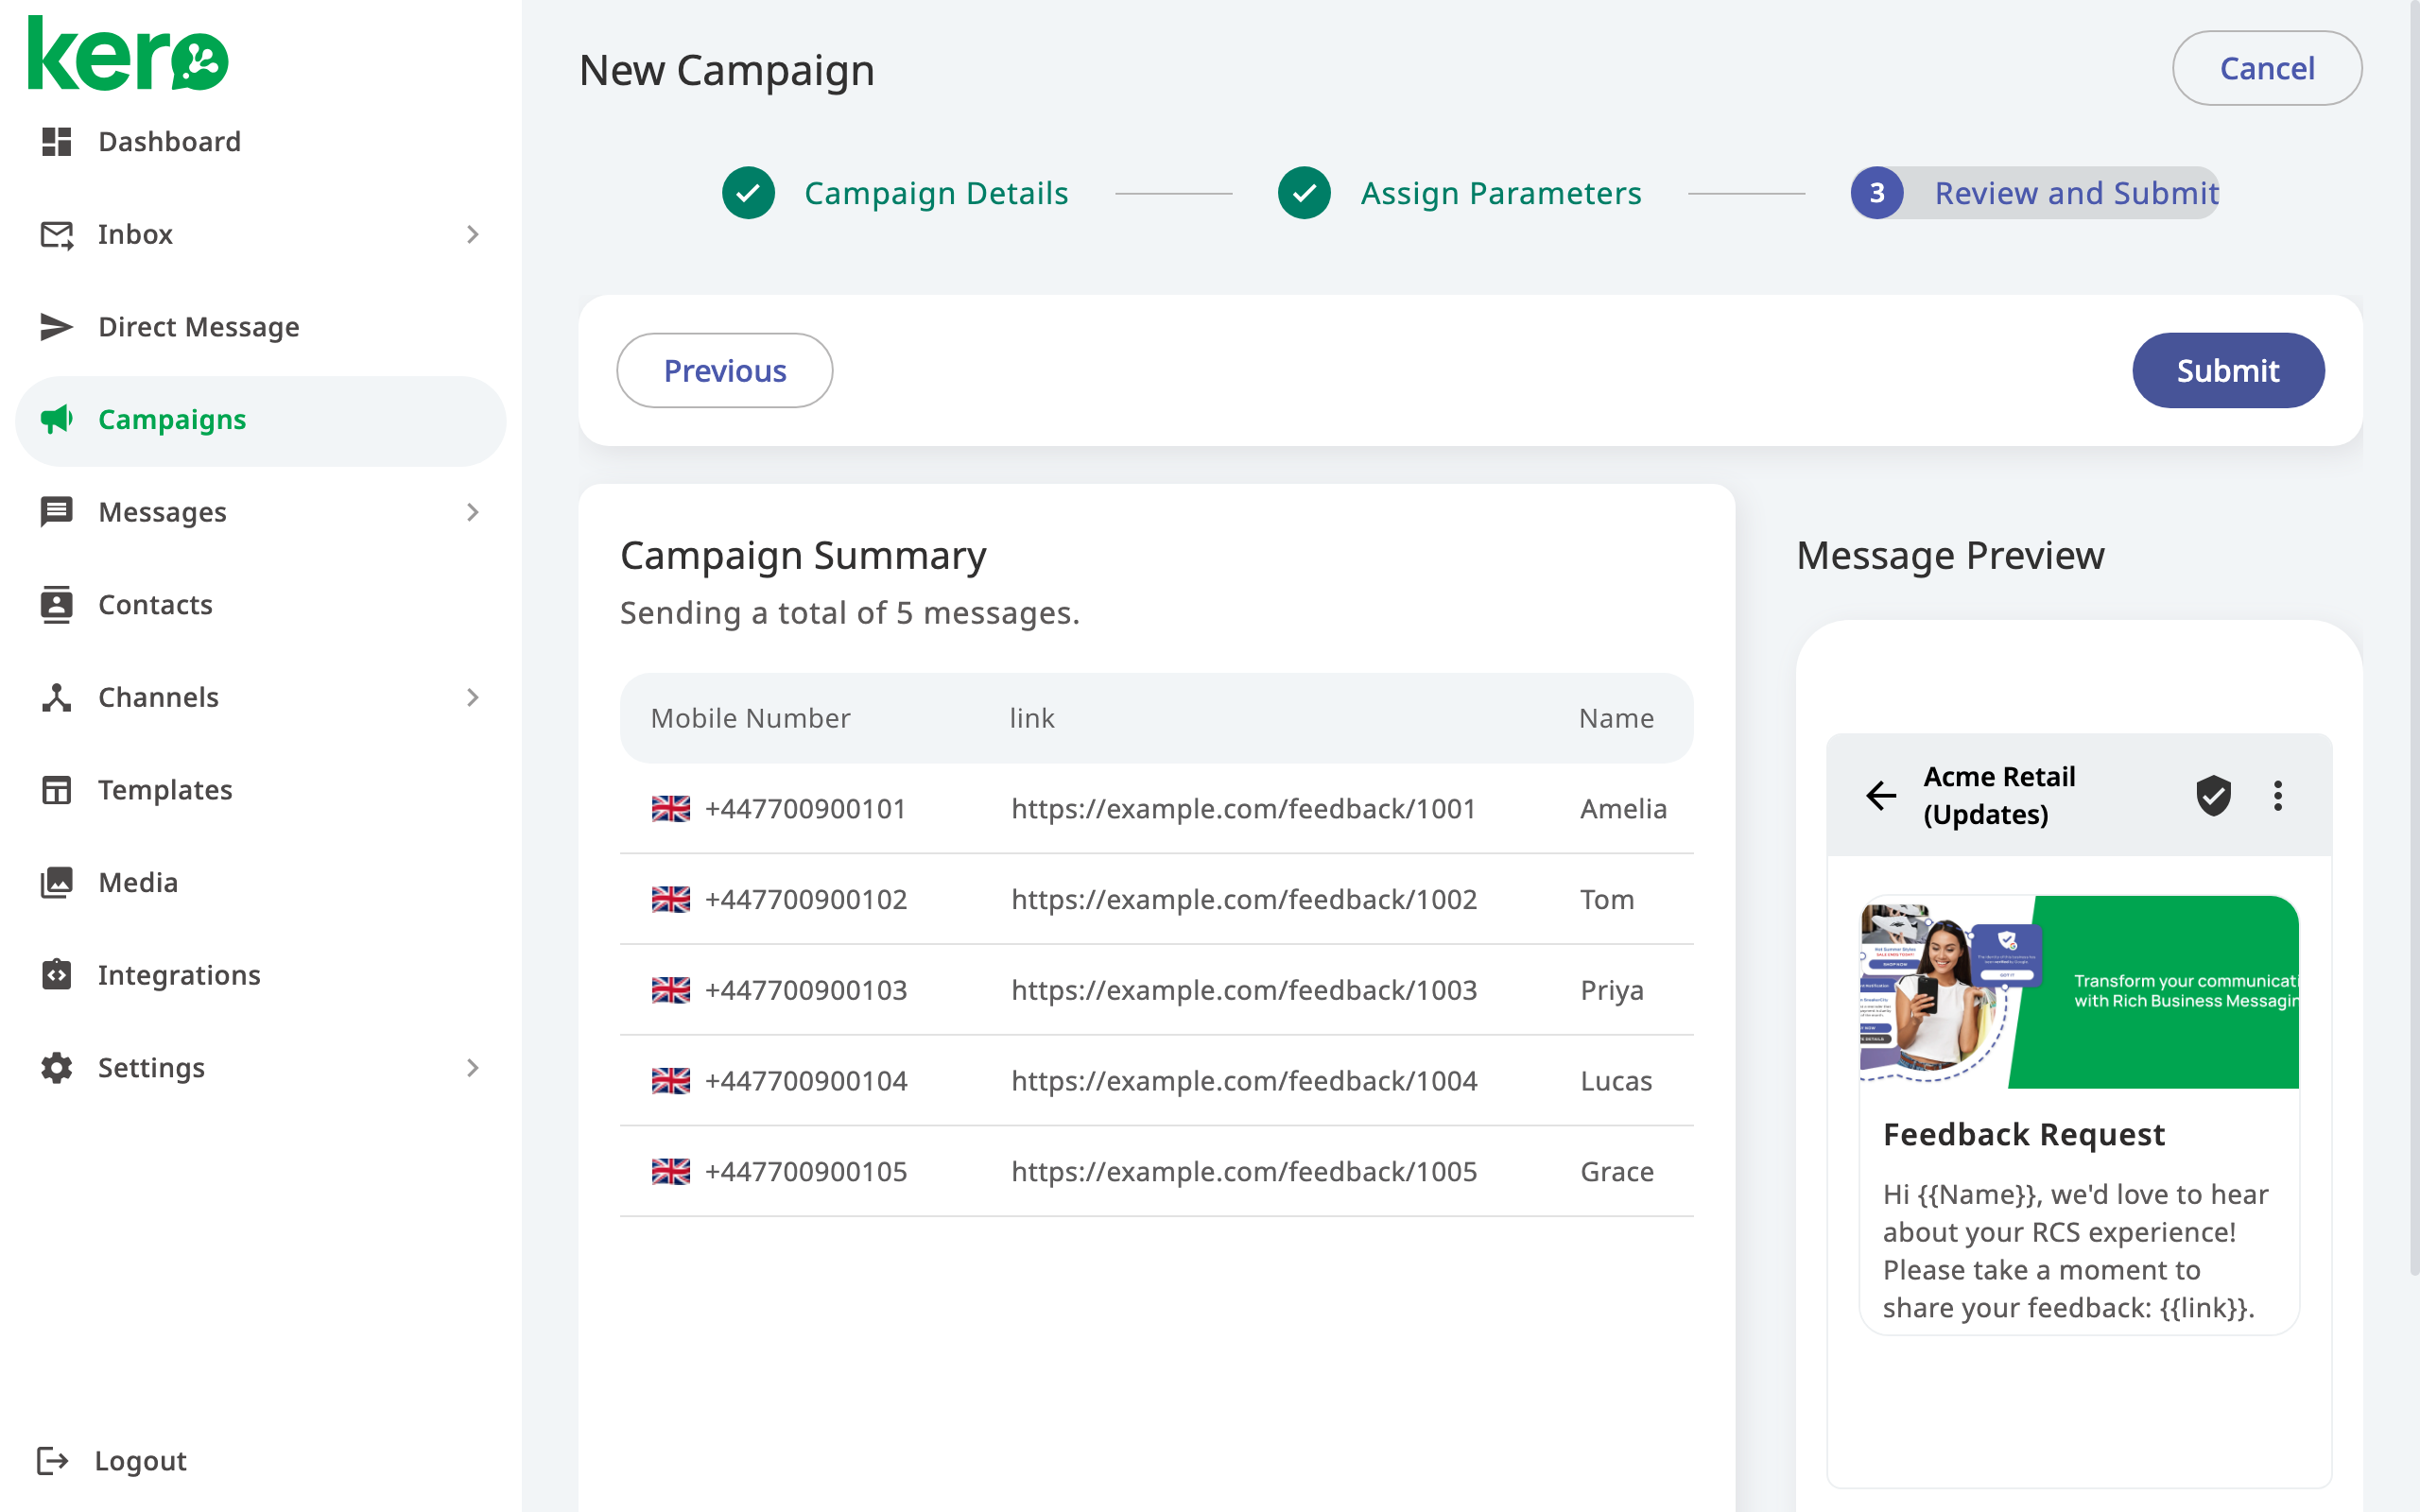
Task: Click the +447700900101 mobile number
Action: [x=806, y=809]
